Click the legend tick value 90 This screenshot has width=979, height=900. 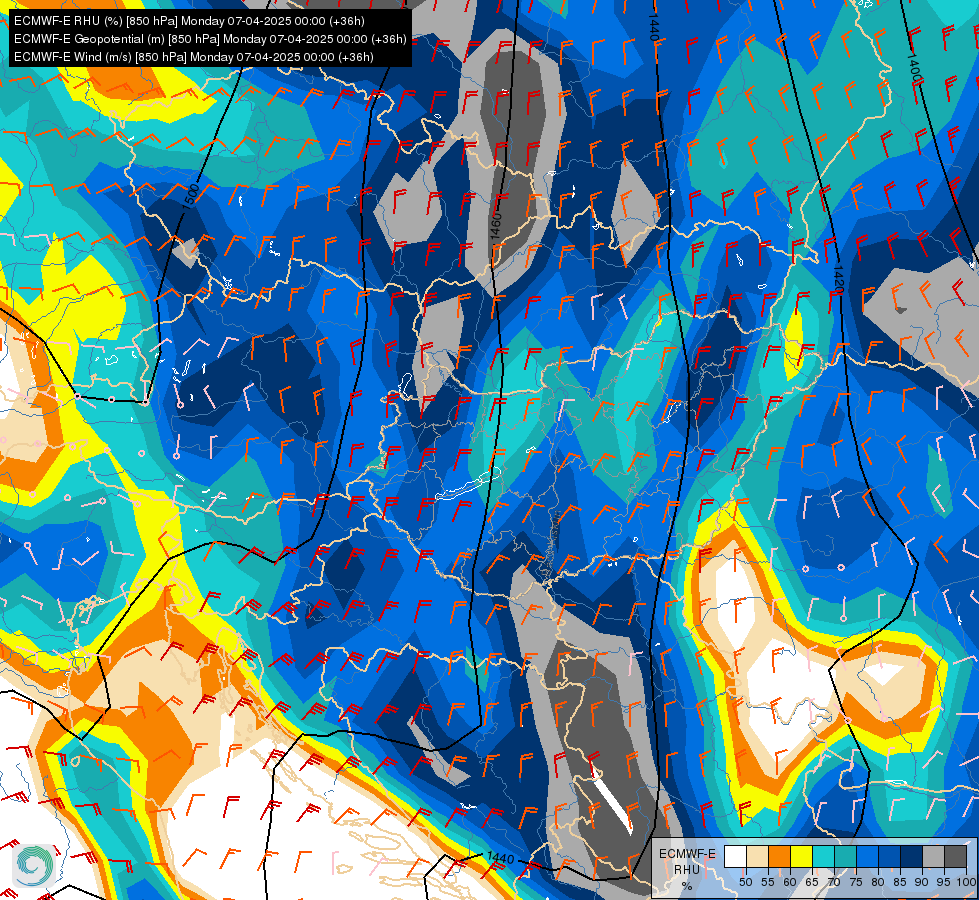[x=922, y=882]
